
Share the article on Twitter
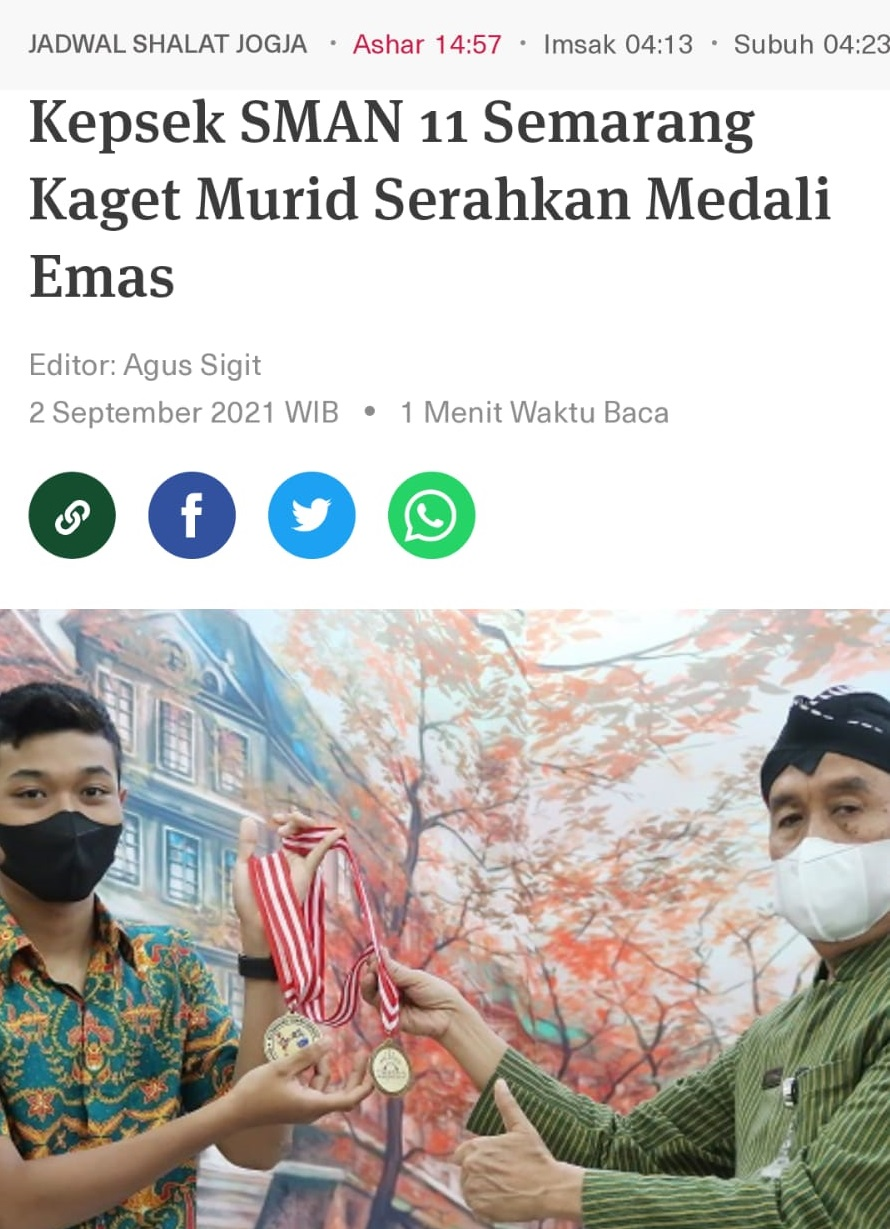312,515
